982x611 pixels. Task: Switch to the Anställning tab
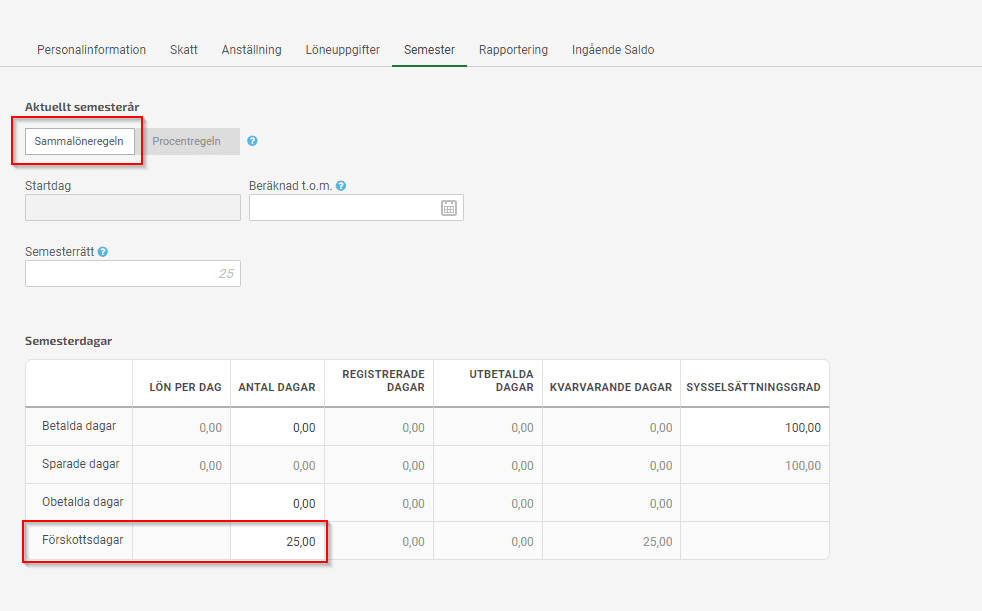tap(251, 49)
